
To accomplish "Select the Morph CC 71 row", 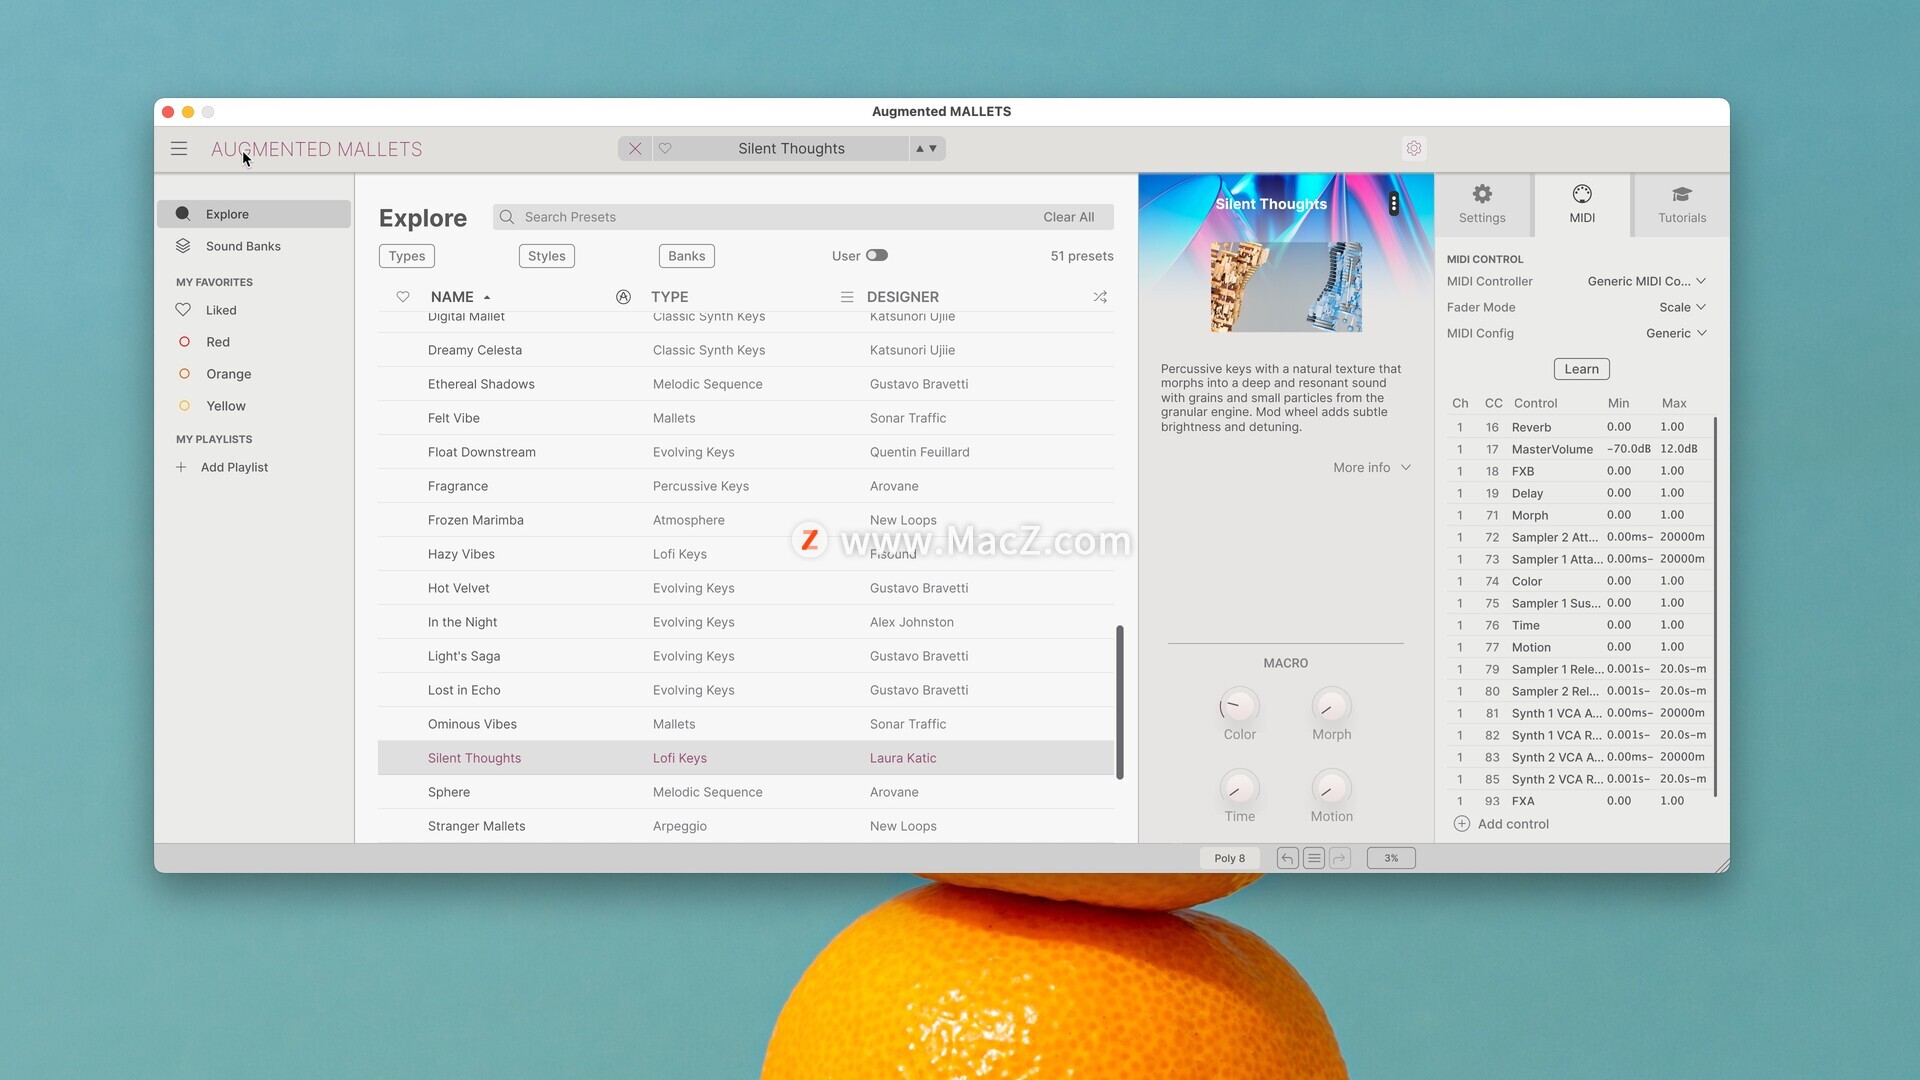I will click(x=1579, y=515).
